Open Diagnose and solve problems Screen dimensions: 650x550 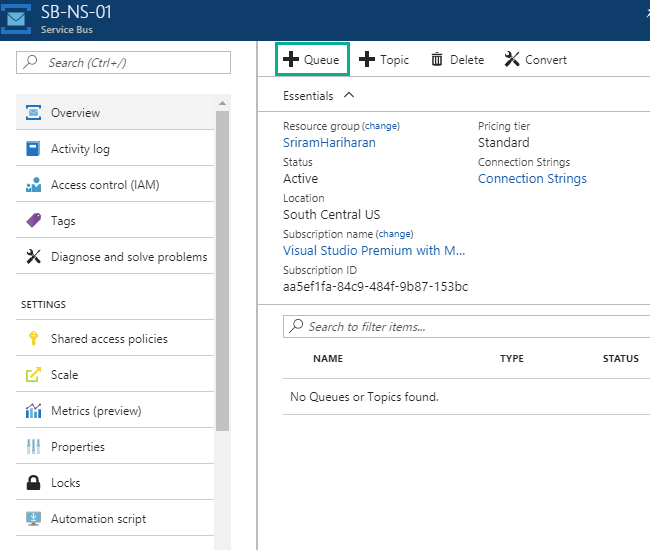129,257
